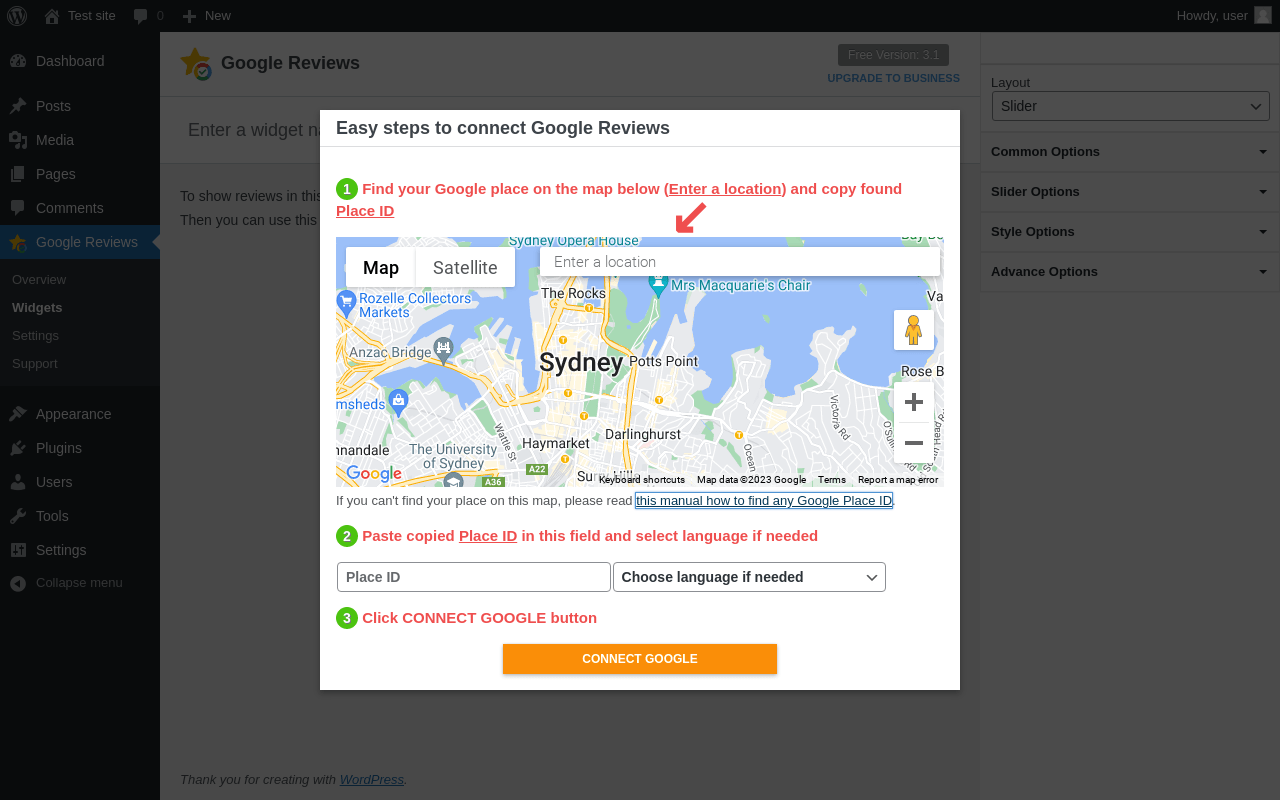
Task: Open the Settings submenu under Google Reviews
Action: tap(35, 336)
